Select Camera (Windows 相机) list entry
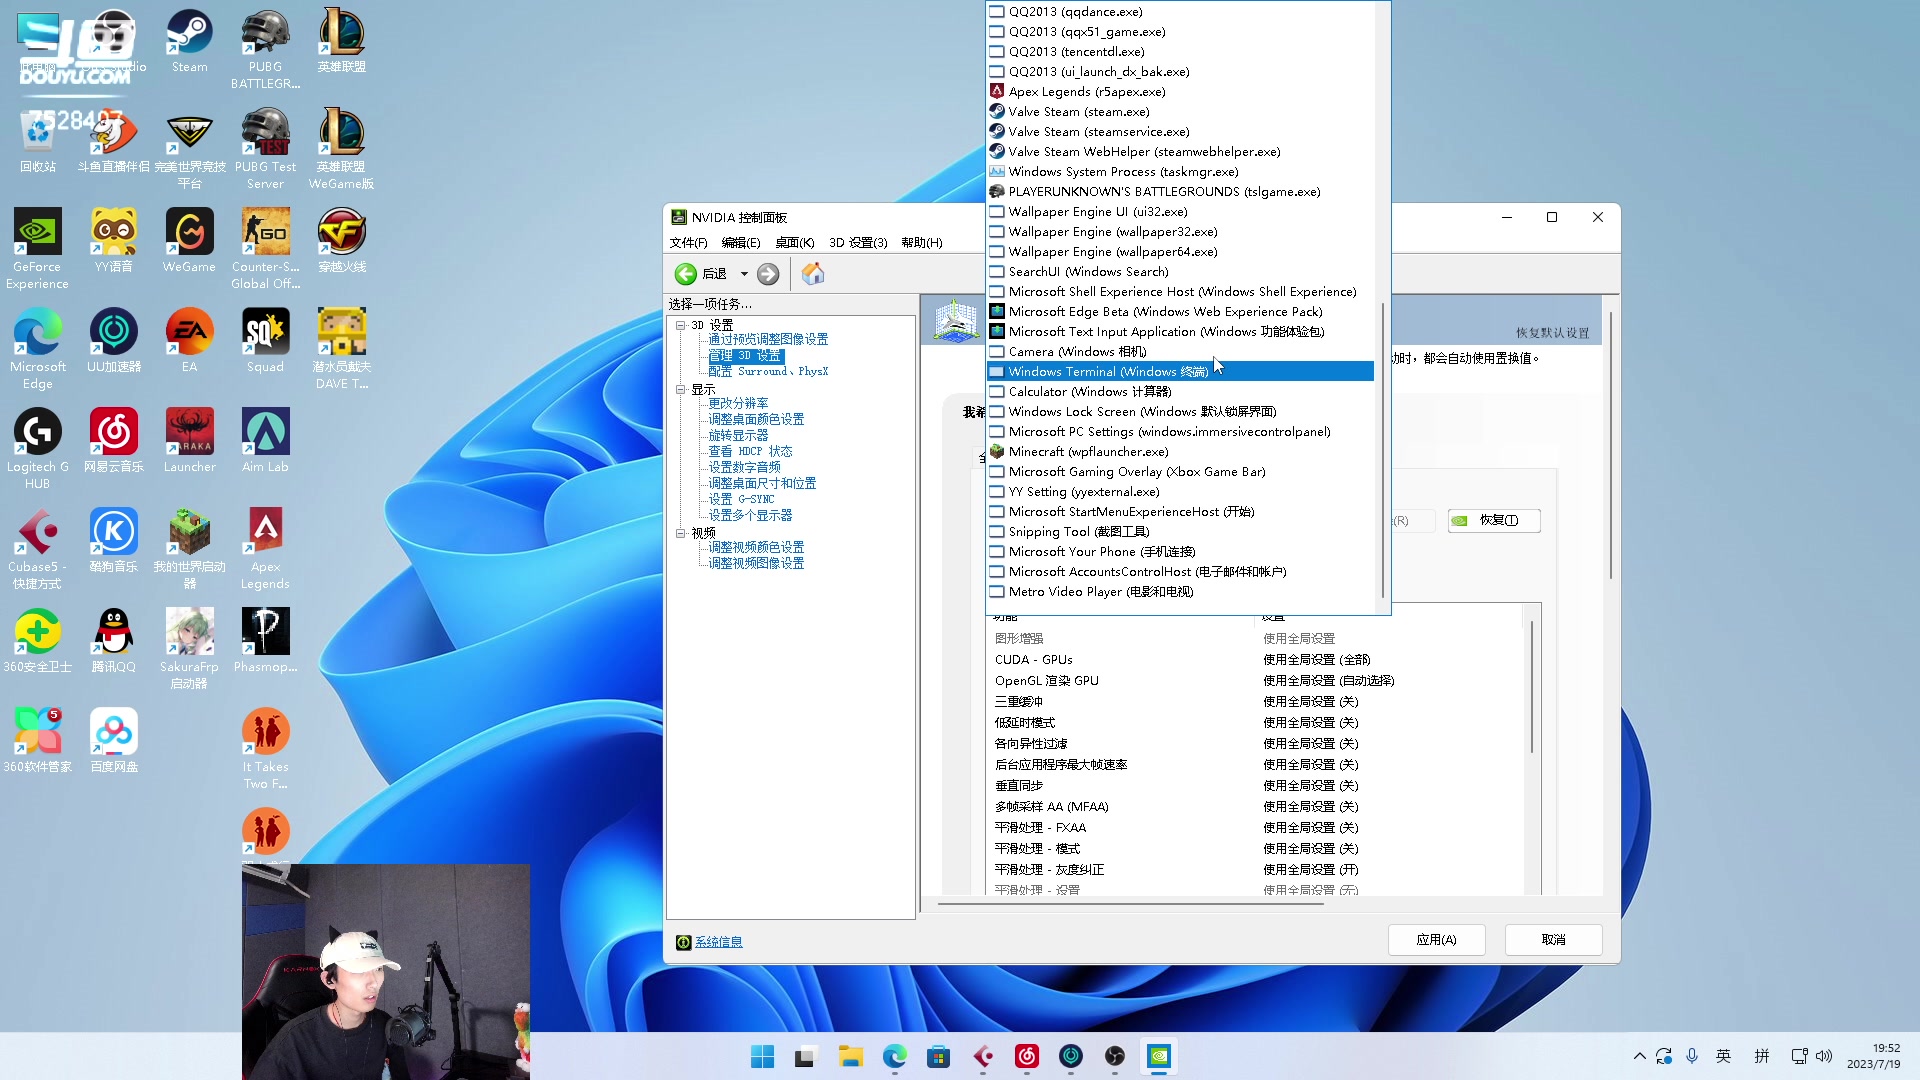Screen dimensions: 1920x1080 (1180, 351)
